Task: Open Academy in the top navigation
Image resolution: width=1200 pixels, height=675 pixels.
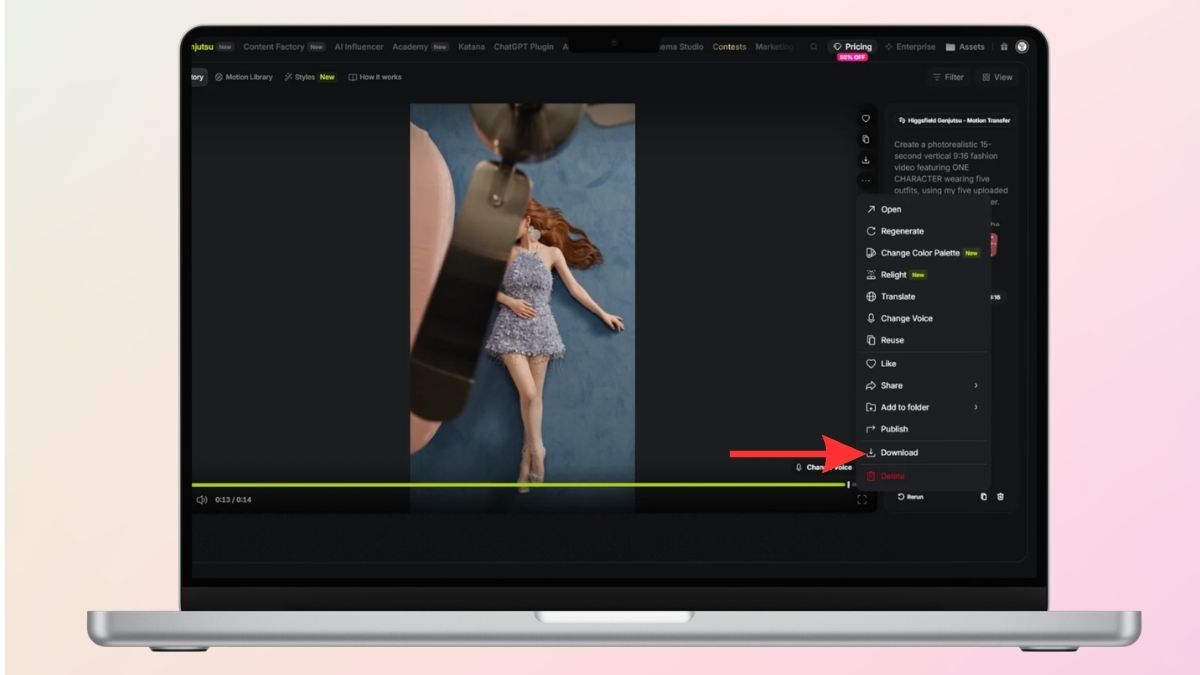Action: 420,47
